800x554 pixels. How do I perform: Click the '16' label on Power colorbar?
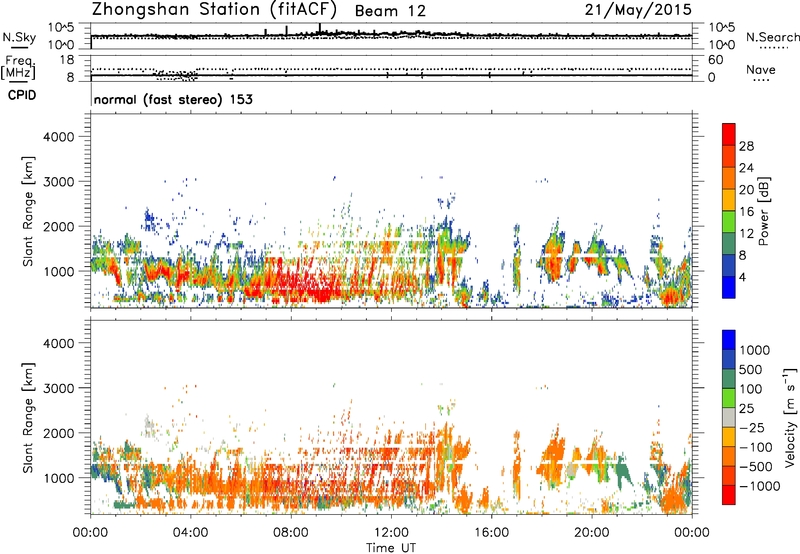click(x=746, y=212)
